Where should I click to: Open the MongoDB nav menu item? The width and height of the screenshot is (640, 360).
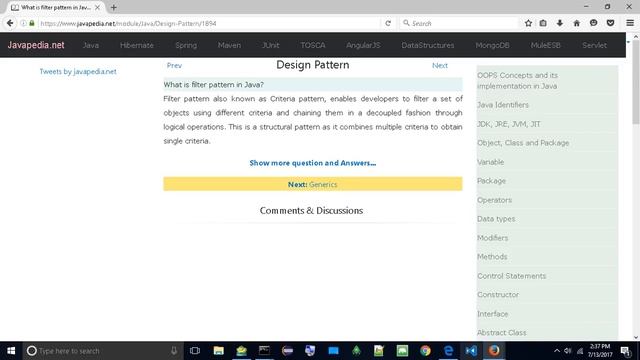tap(492, 45)
